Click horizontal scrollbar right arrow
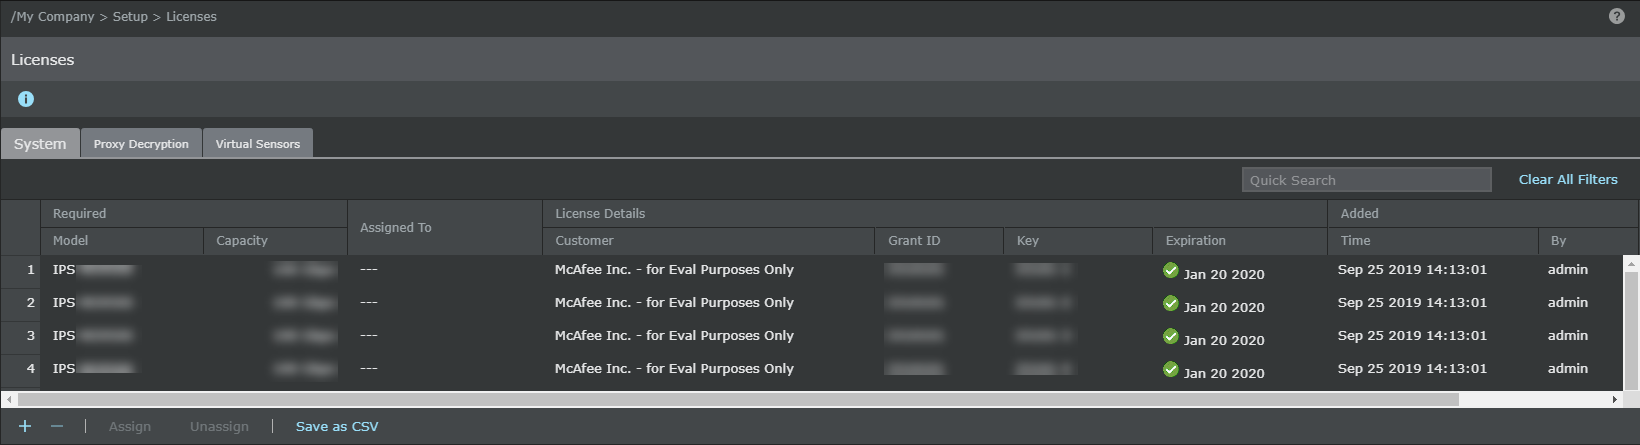The width and height of the screenshot is (1640, 445). (1614, 399)
